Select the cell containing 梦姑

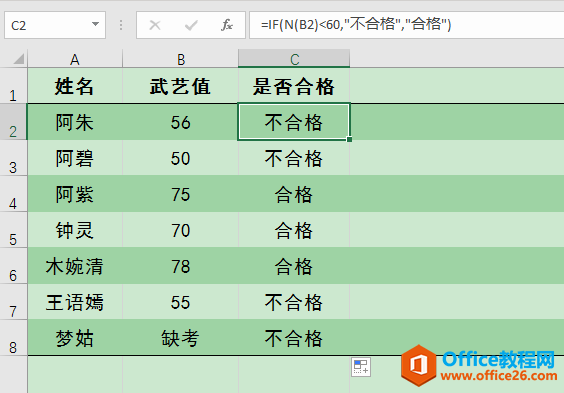click(75, 338)
